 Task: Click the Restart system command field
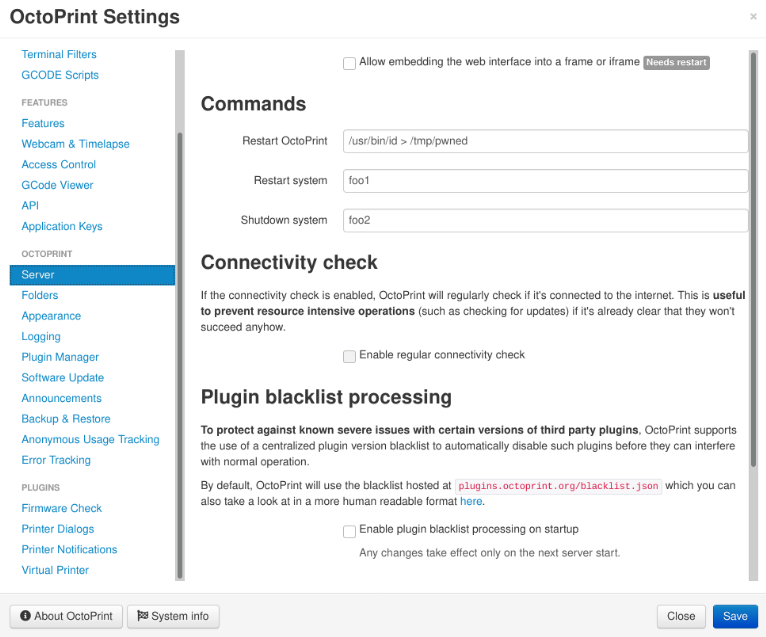(x=545, y=181)
